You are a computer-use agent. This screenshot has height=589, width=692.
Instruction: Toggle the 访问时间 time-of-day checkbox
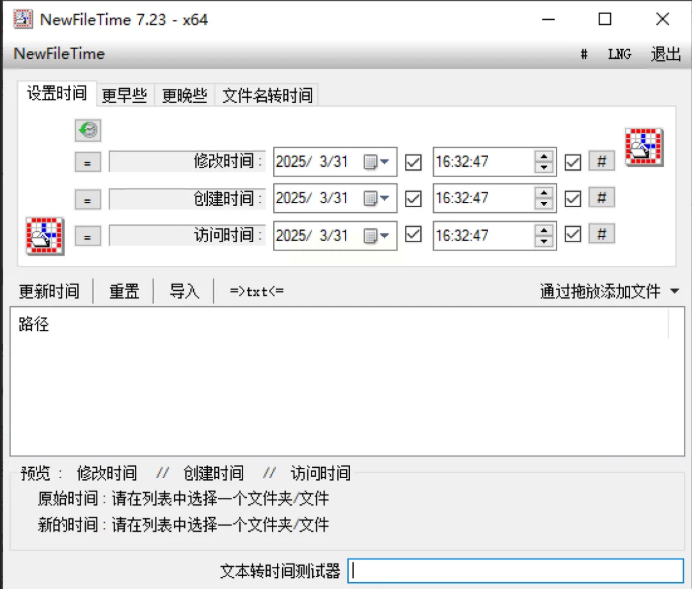click(x=573, y=234)
